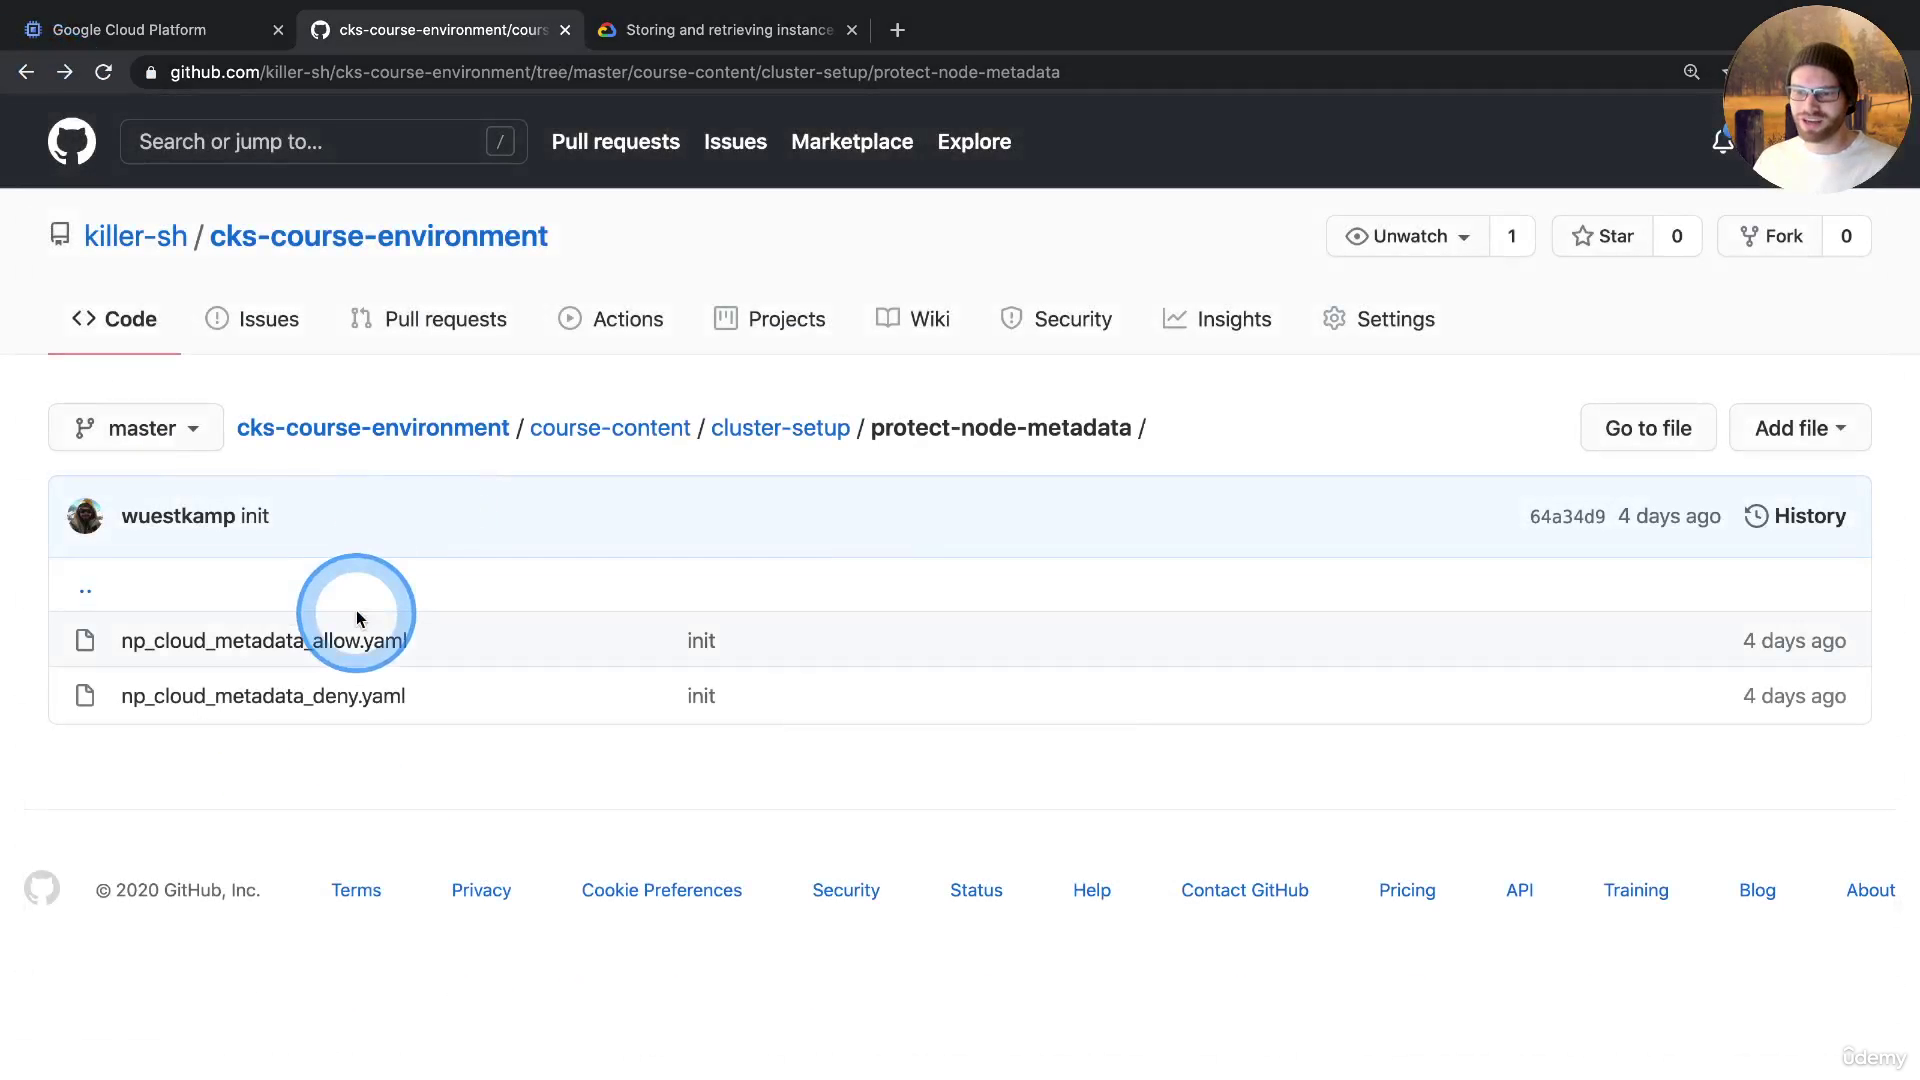
Task: Expand the master branch selector
Action: tap(136, 428)
